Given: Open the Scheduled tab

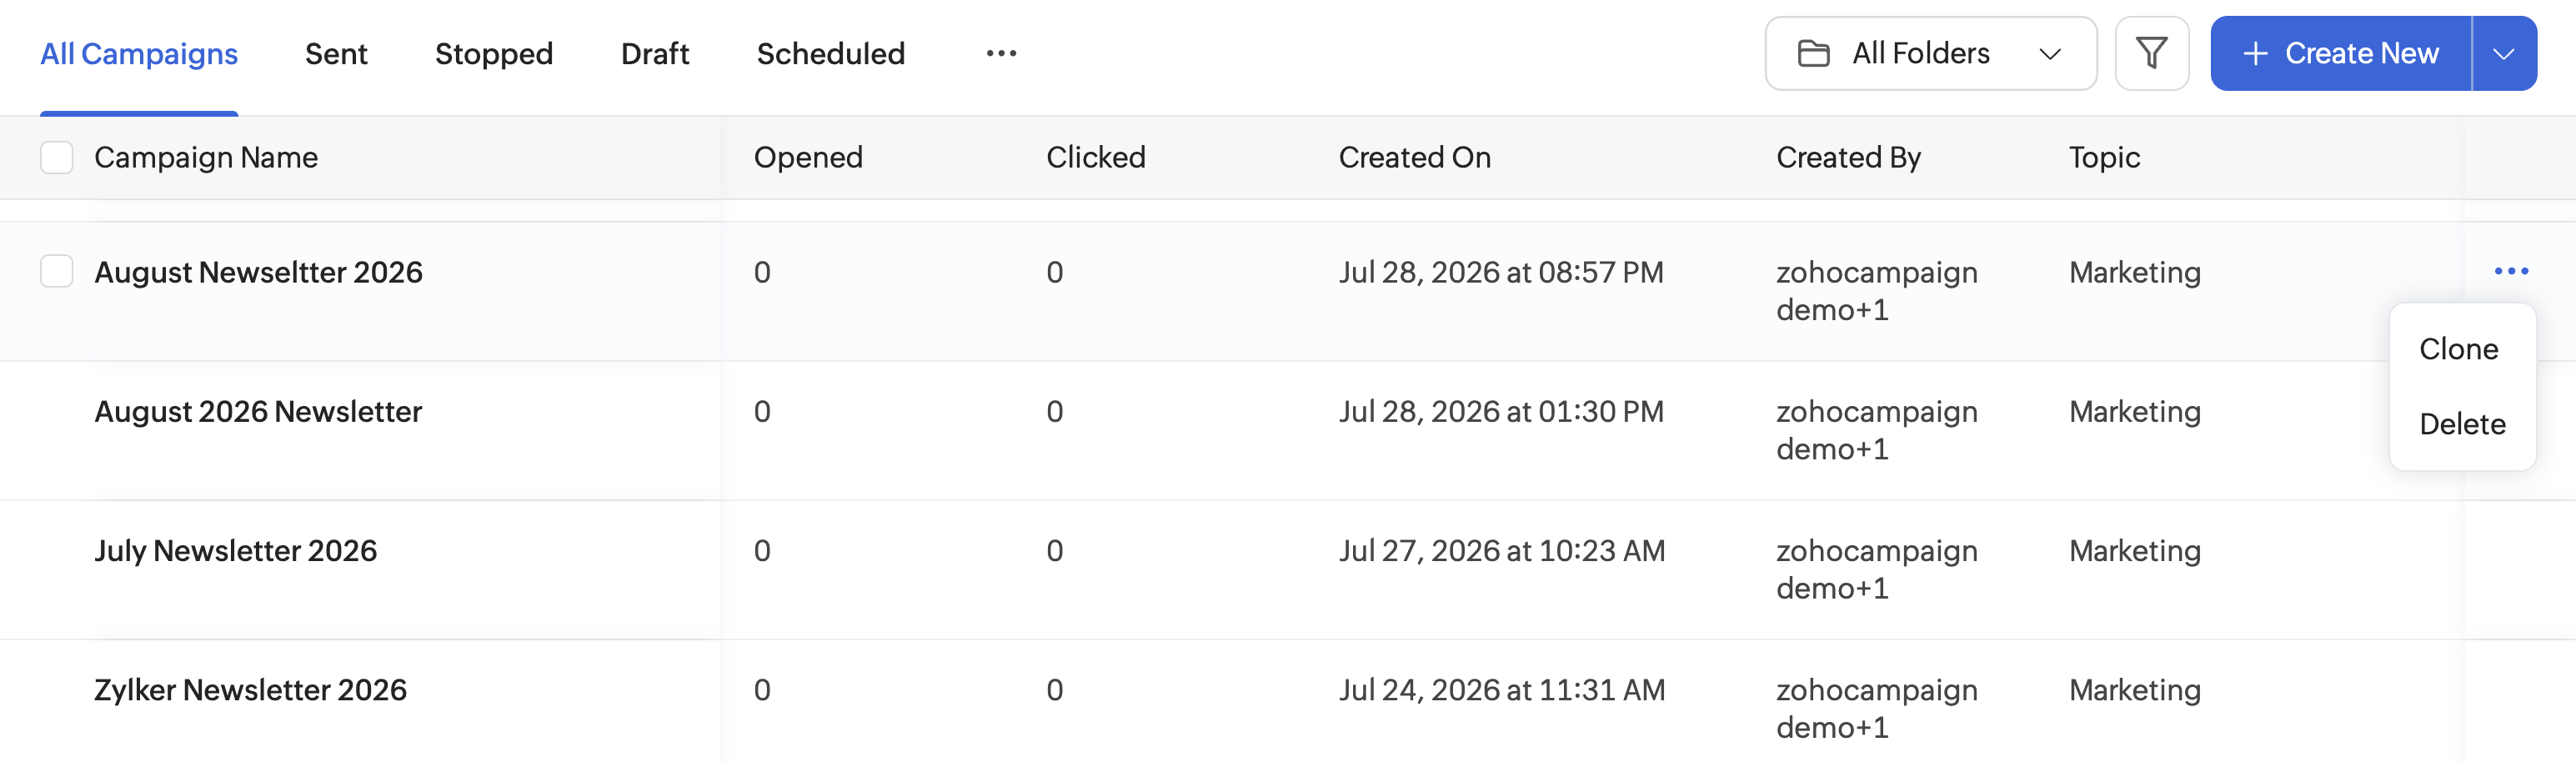Looking at the screenshot, I should point(831,53).
